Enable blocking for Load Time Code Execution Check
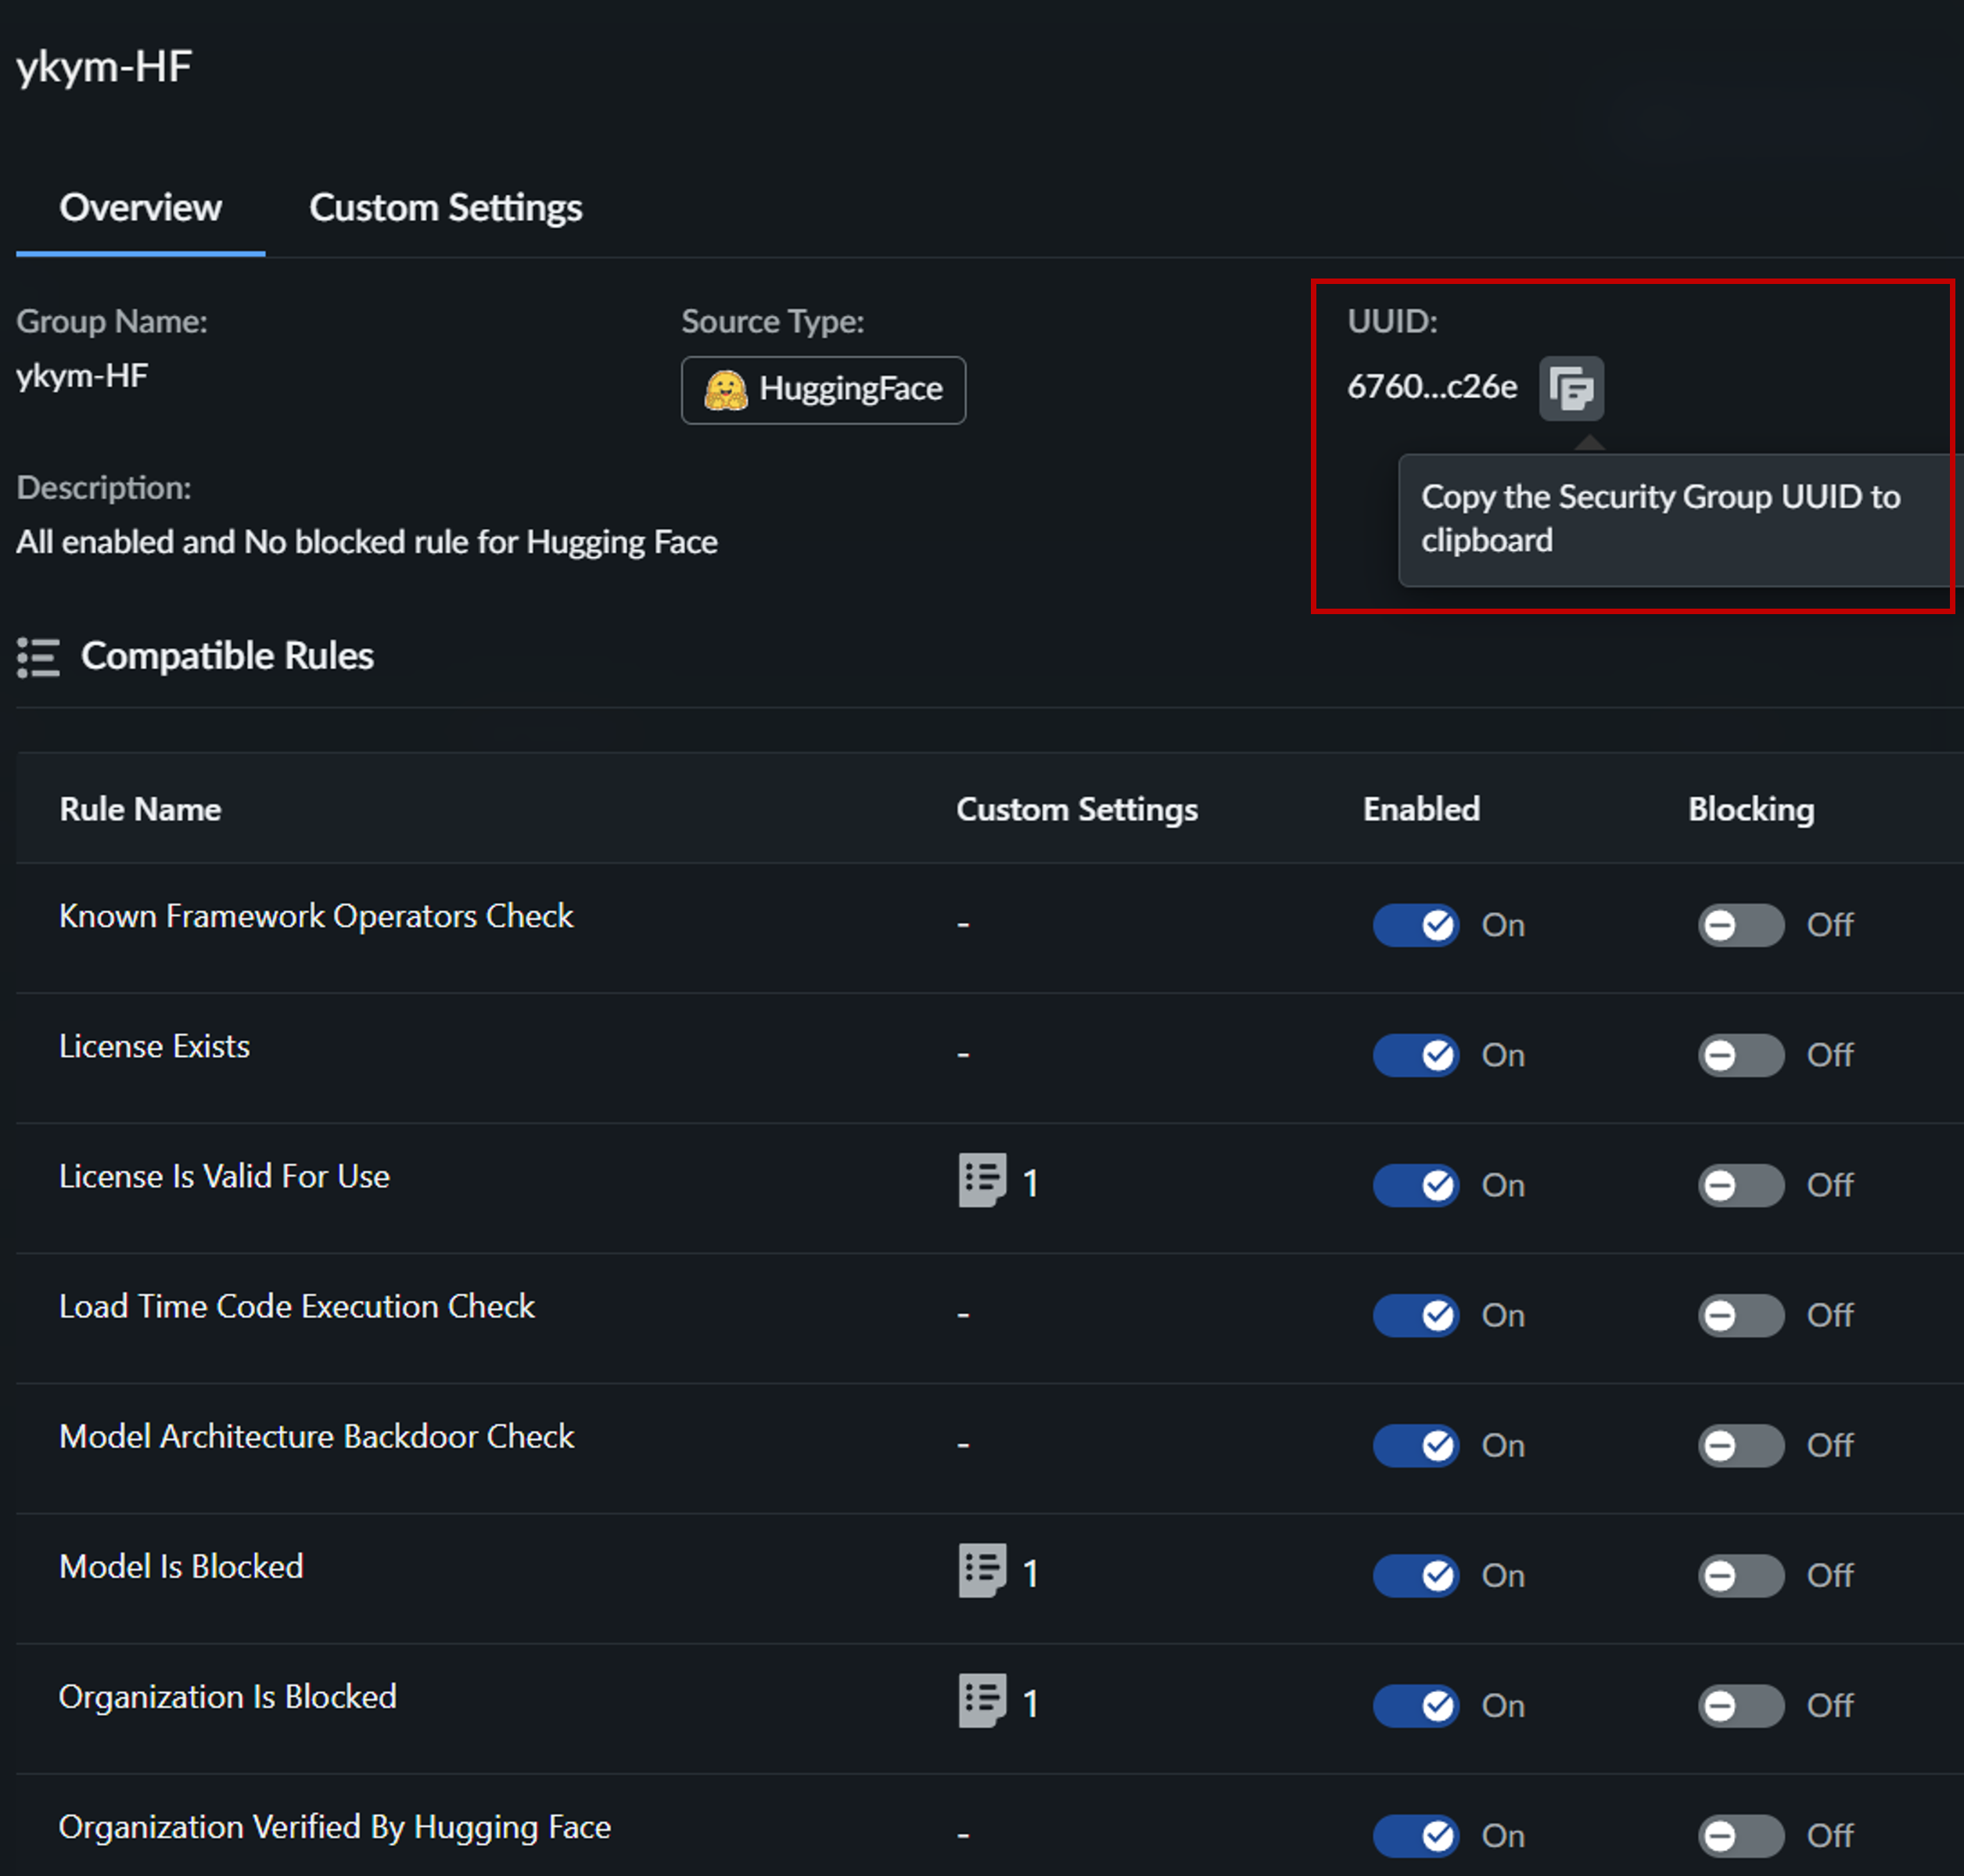Image resolution: width=1964 pixels, height=1876 pixels. point(1740,1315)
